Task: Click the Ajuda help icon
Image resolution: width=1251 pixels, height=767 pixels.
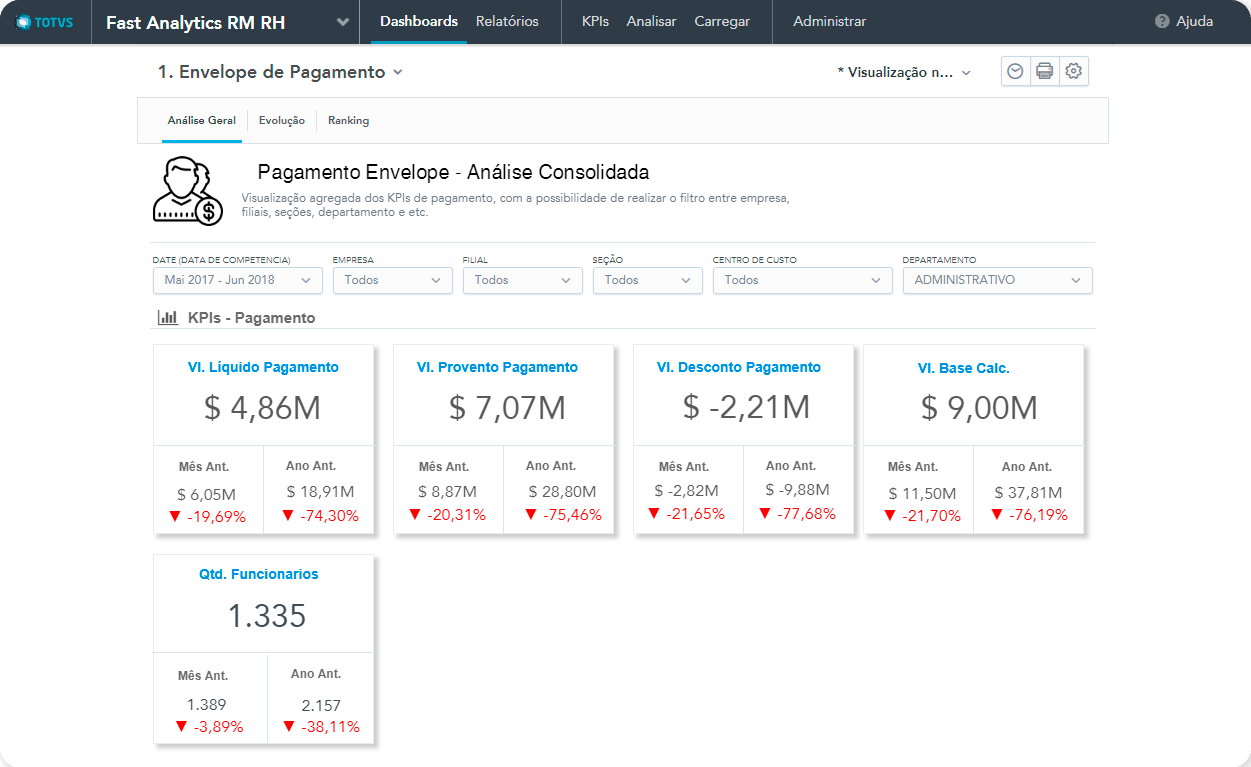Action: point(1161,21)
